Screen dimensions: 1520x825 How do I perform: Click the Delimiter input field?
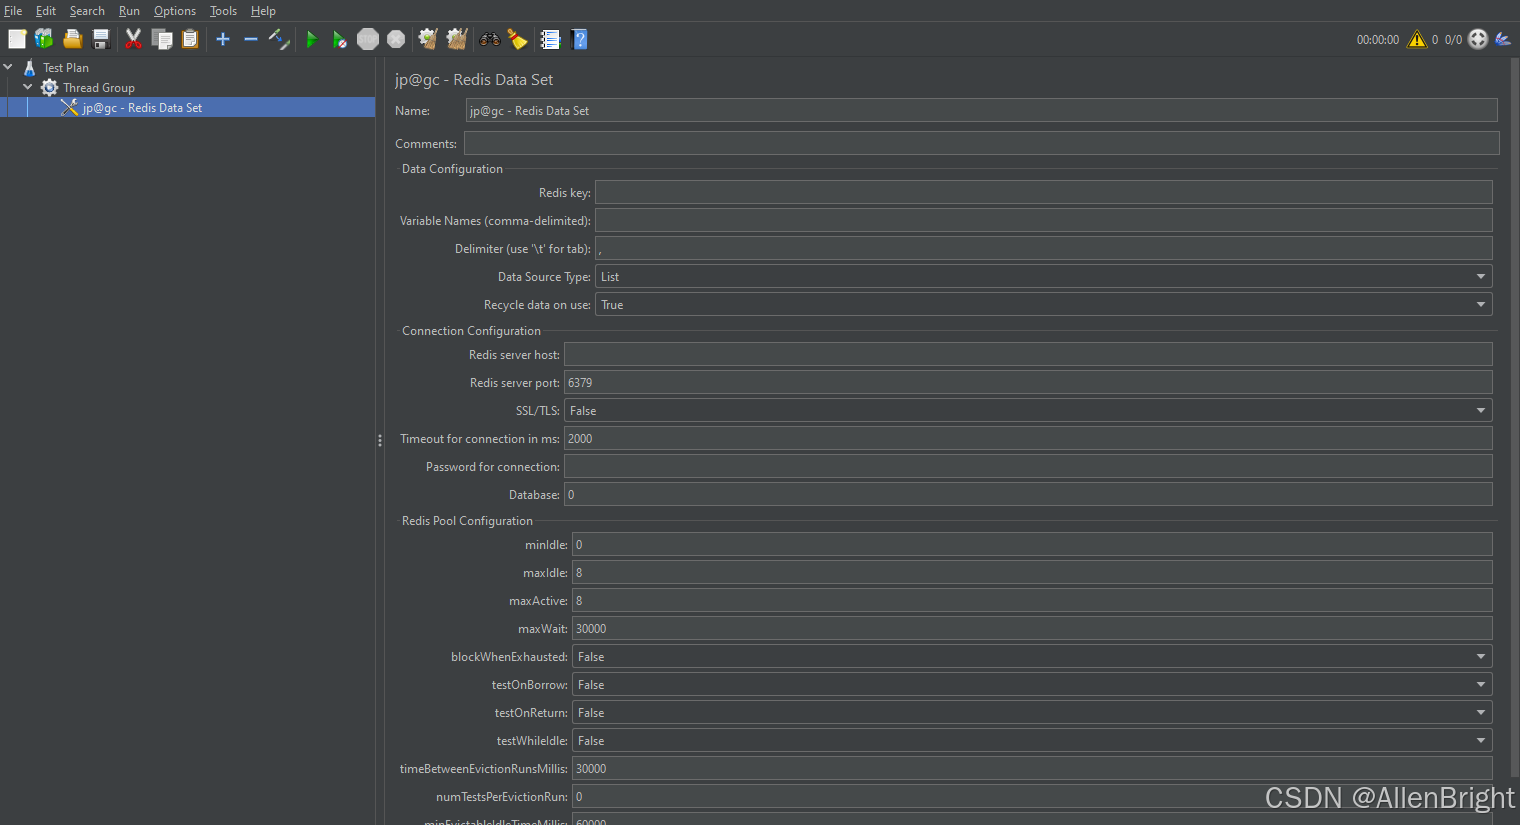point(1044,249)
